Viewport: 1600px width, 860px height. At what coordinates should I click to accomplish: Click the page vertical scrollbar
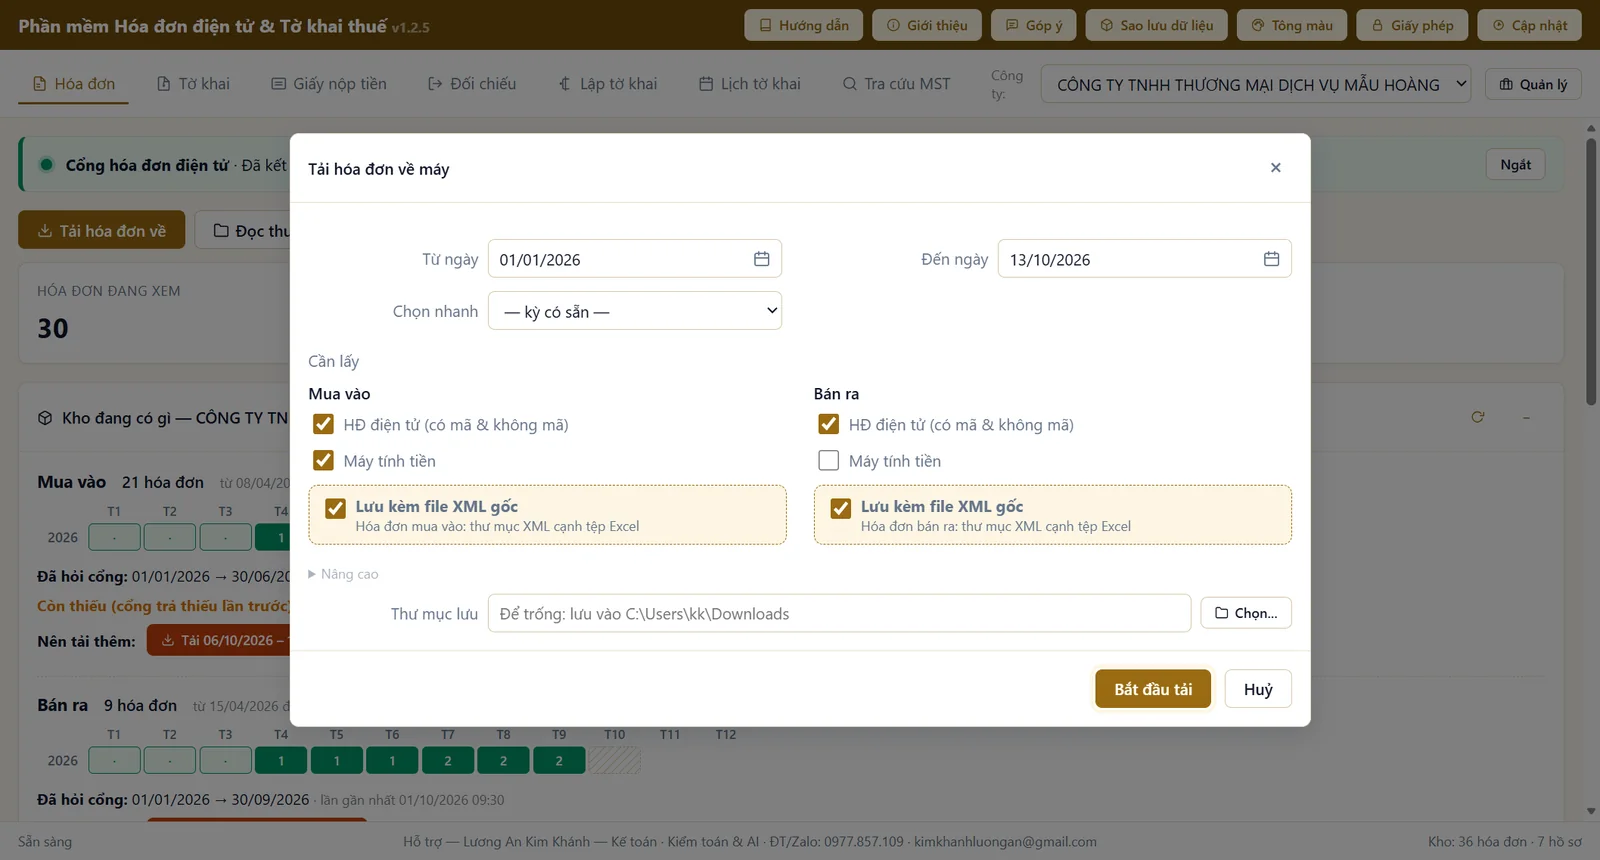point(1591,271)
